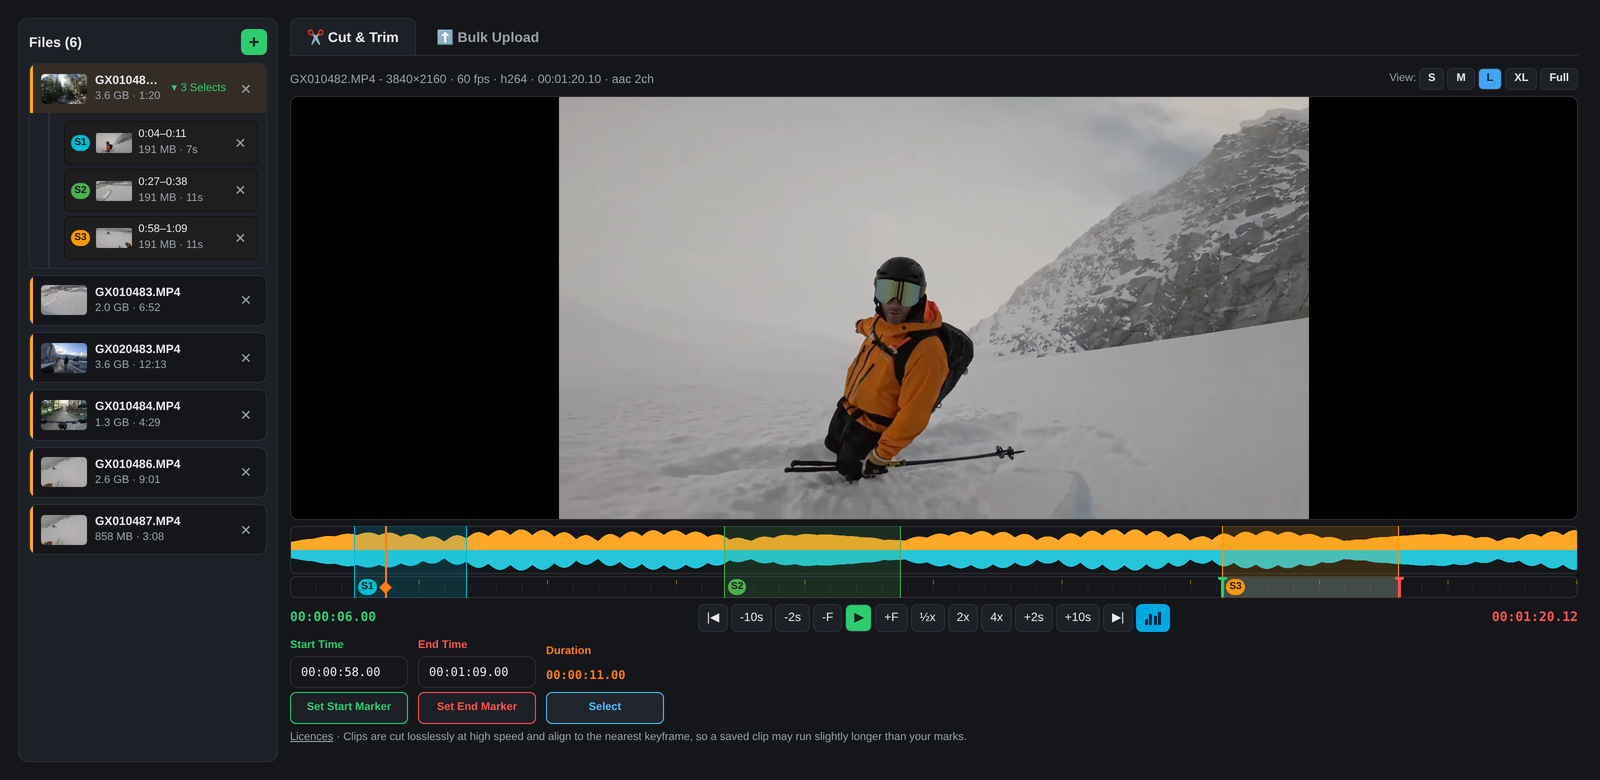Image resolution: width=1600 pixels, height=780 pixels.
Task: Edit the Start Time field
Action: tap(349, 672)
